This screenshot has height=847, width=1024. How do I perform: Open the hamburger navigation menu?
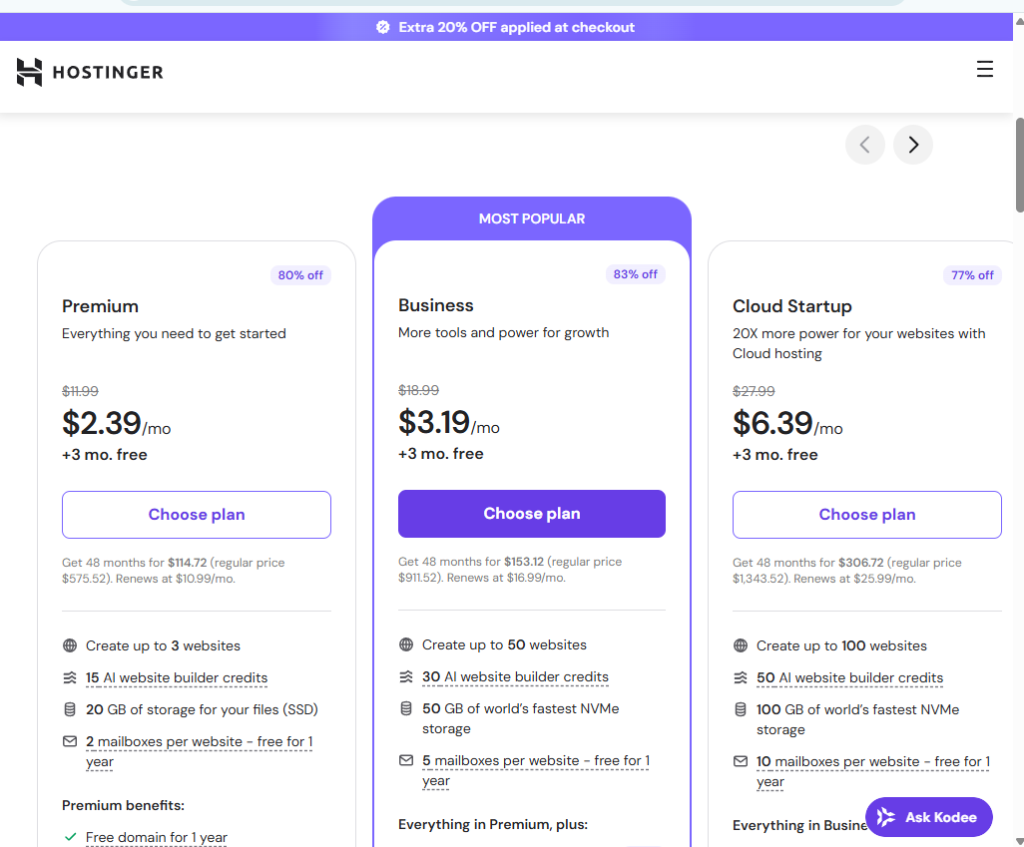[x=985, y=69]
